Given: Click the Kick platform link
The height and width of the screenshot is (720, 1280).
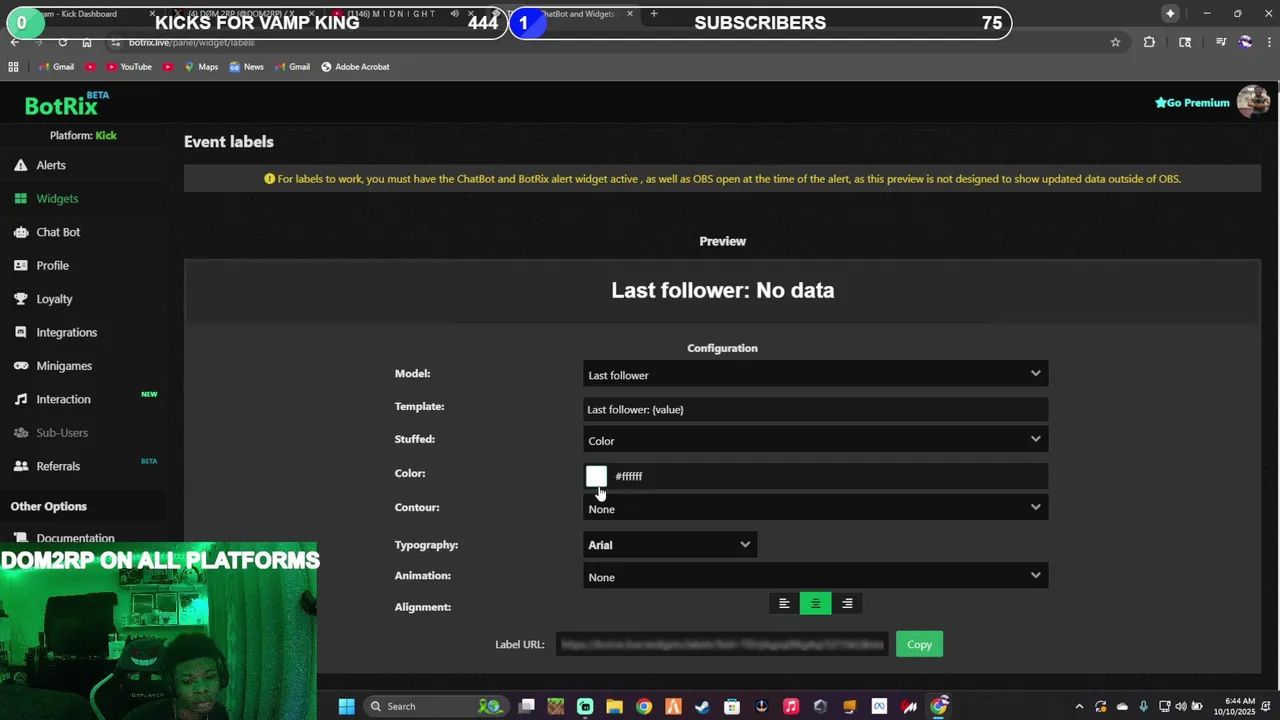Looking at the screenshot, I should 106,135.
